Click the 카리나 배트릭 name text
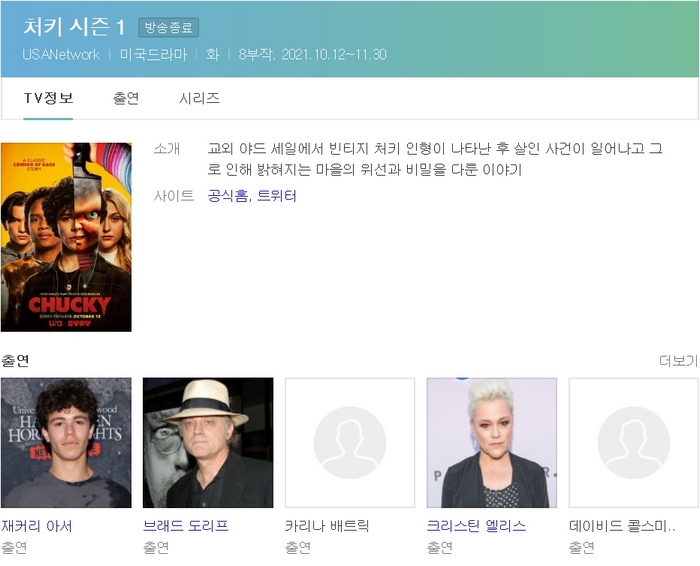The image size is (700, 566). pos(327,526)
